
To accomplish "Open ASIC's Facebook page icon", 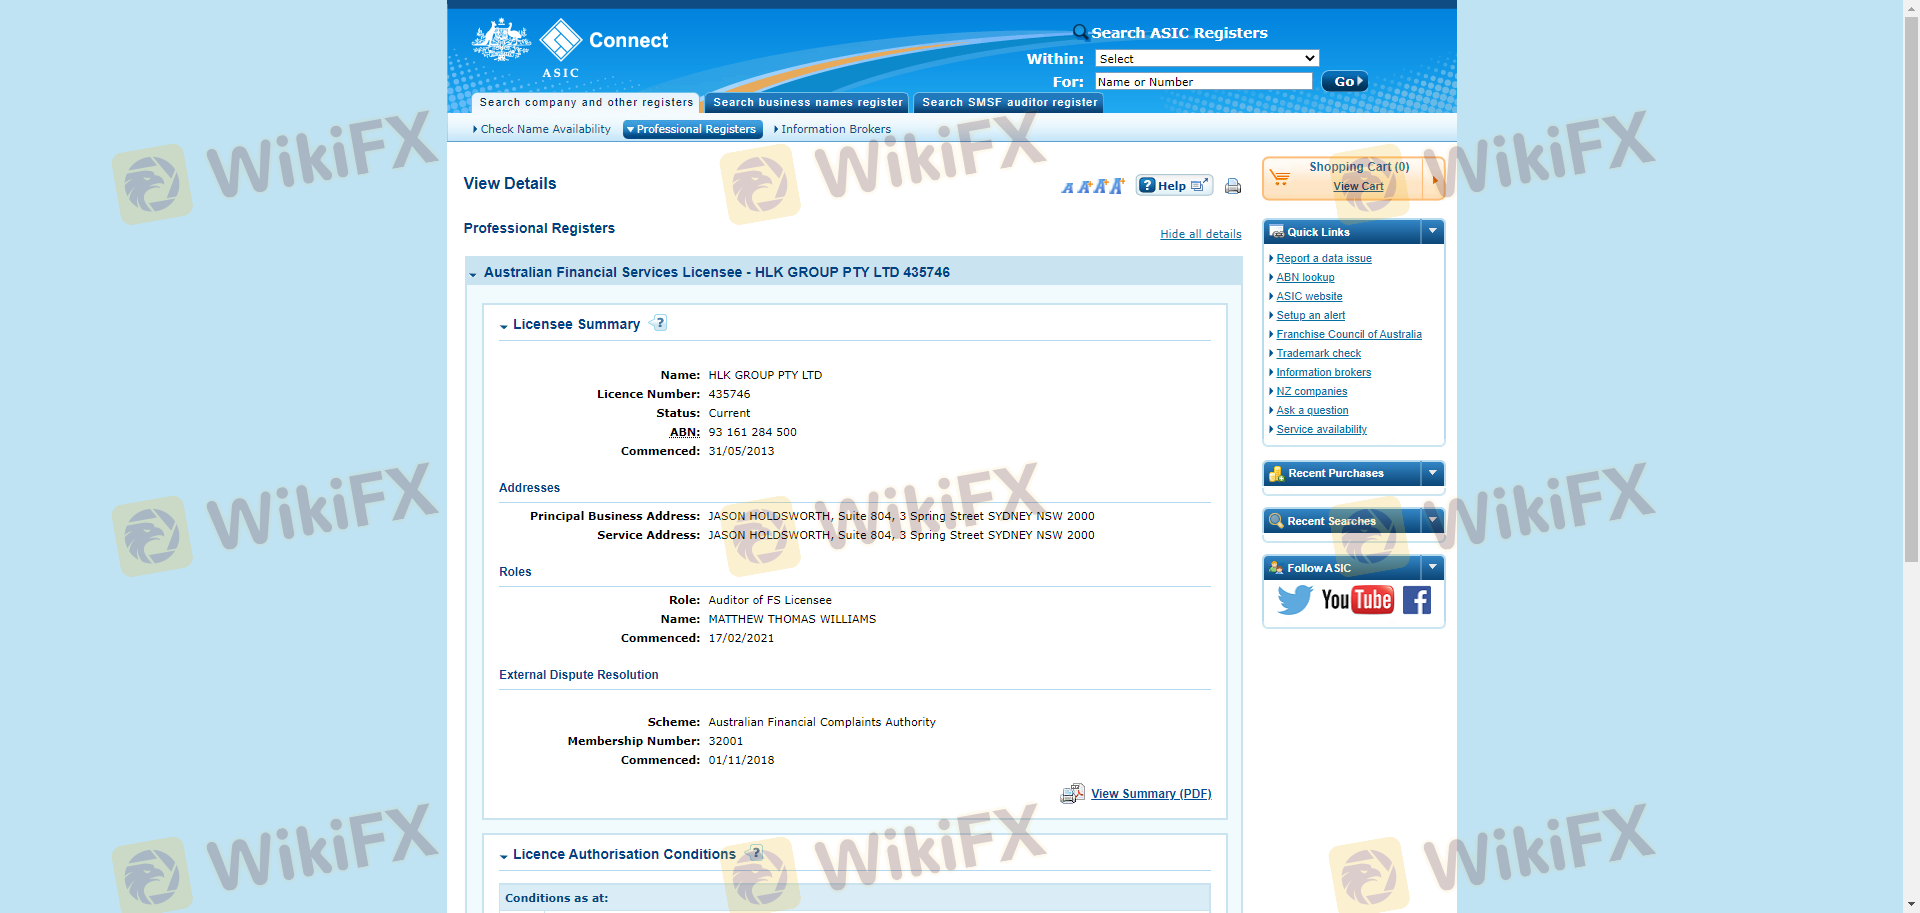I will pyautogui.click(x=1416, y=600).
